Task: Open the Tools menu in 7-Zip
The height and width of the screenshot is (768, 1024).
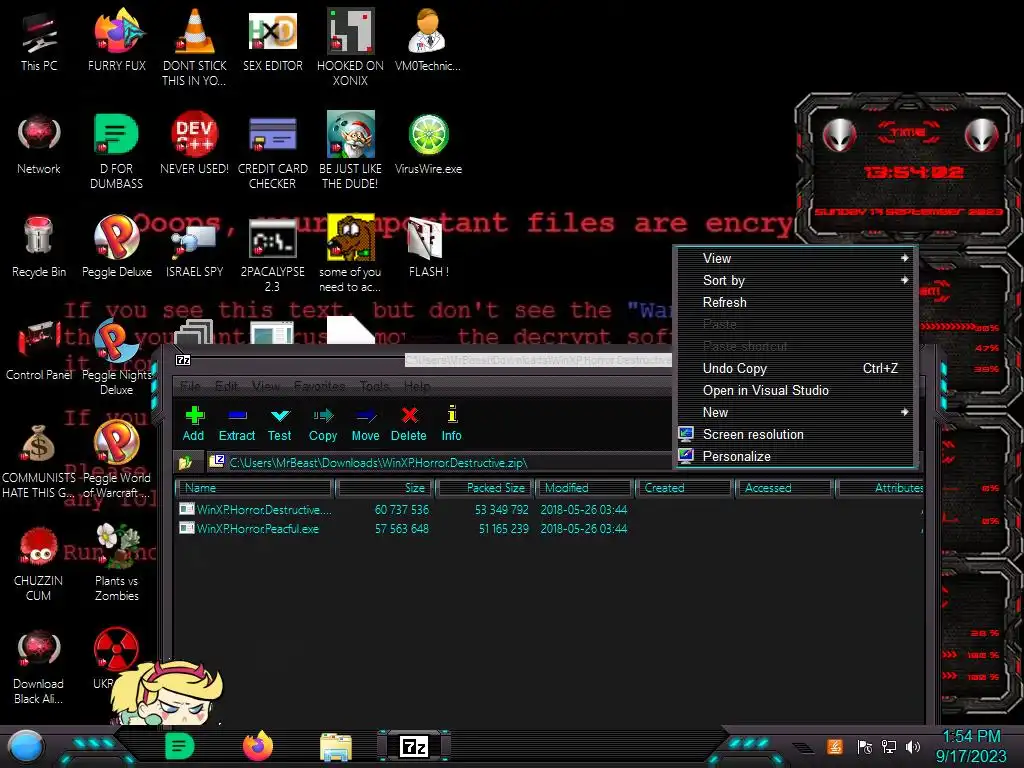Action: (x=375, y=386)
